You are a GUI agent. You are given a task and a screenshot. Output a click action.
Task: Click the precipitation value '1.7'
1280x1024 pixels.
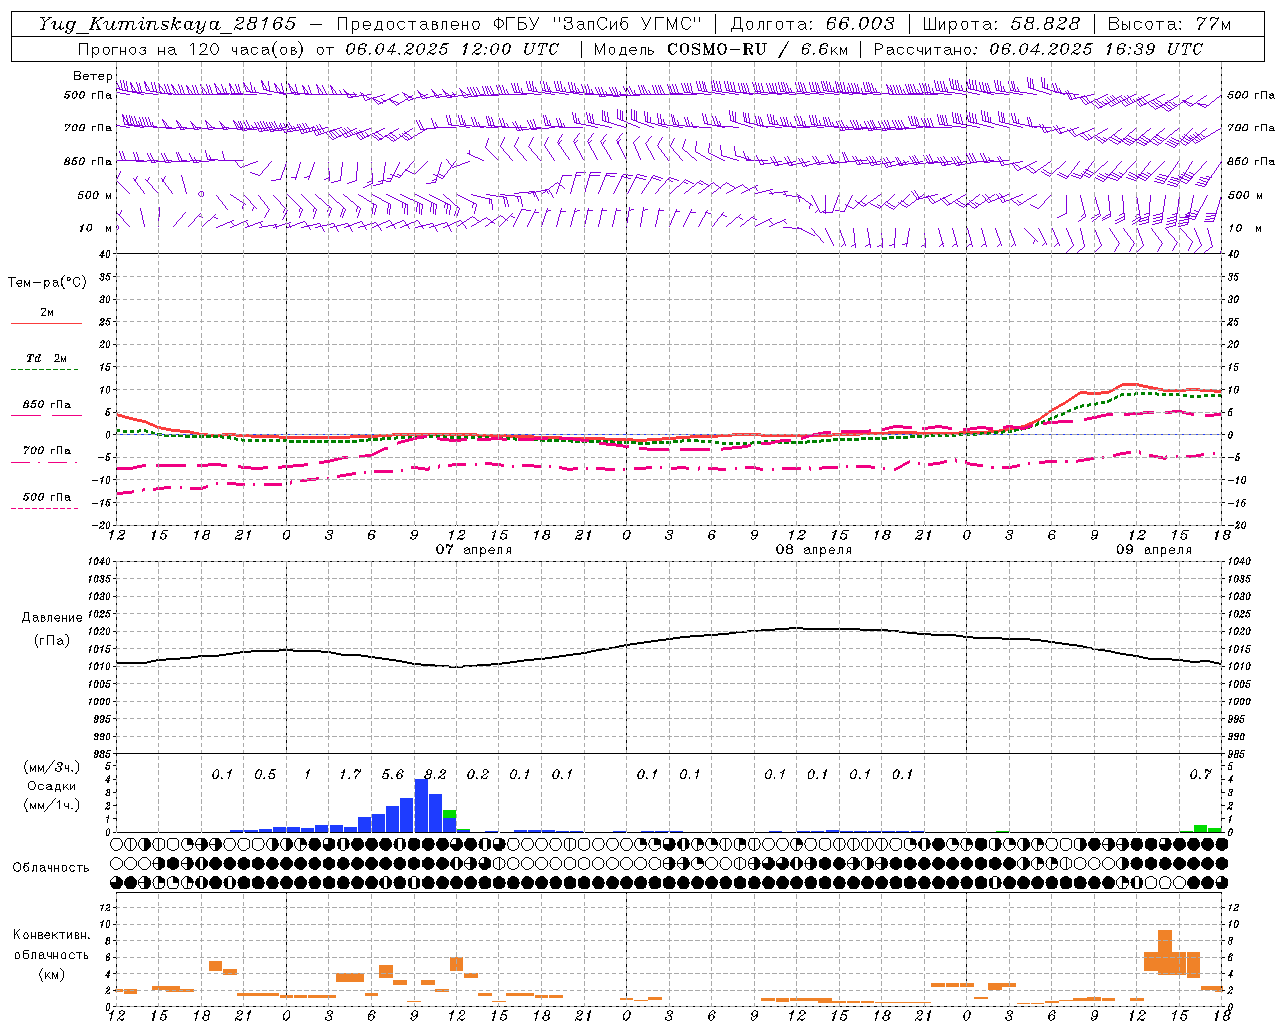pos(350,774)
